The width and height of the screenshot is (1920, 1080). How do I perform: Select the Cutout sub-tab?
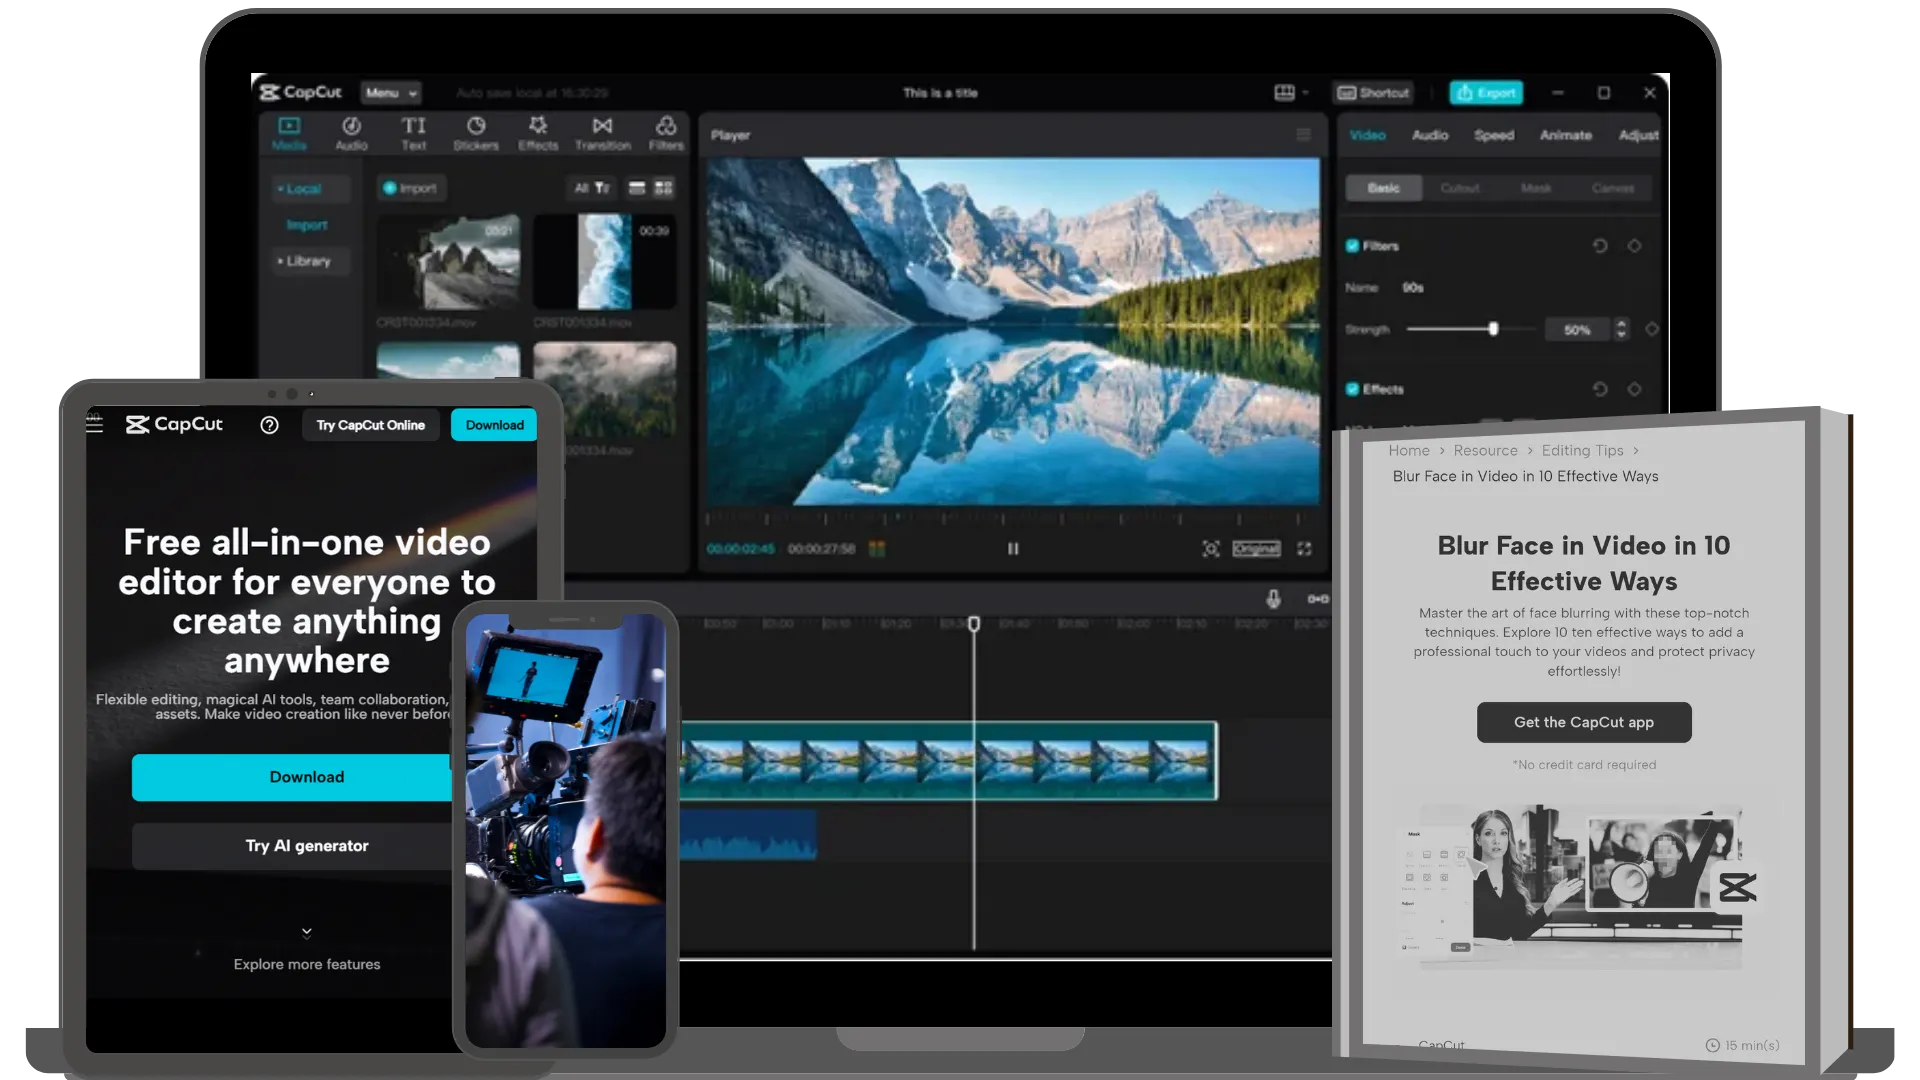(1460, 188)
